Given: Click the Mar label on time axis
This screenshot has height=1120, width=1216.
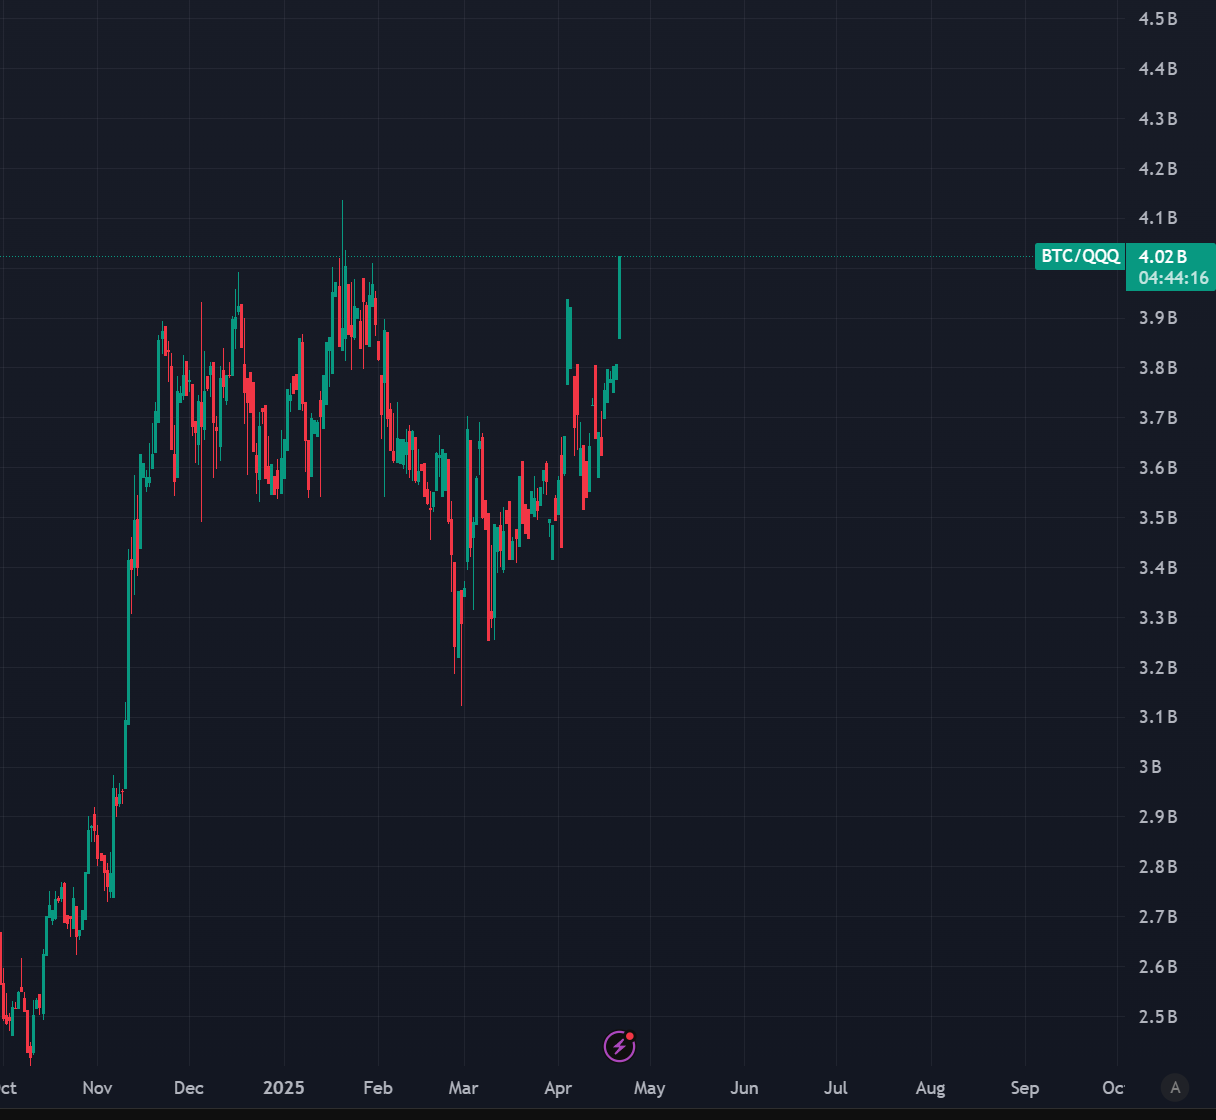Looking at the screenshot, I should point(463,1087).
